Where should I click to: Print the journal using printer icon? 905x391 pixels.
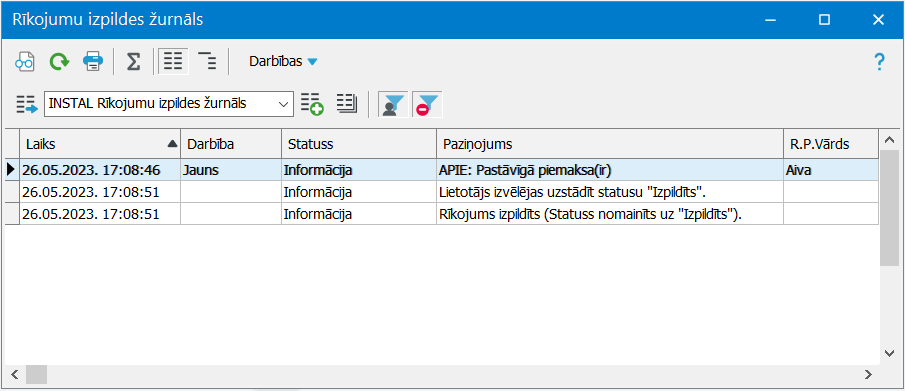(93, 61)
